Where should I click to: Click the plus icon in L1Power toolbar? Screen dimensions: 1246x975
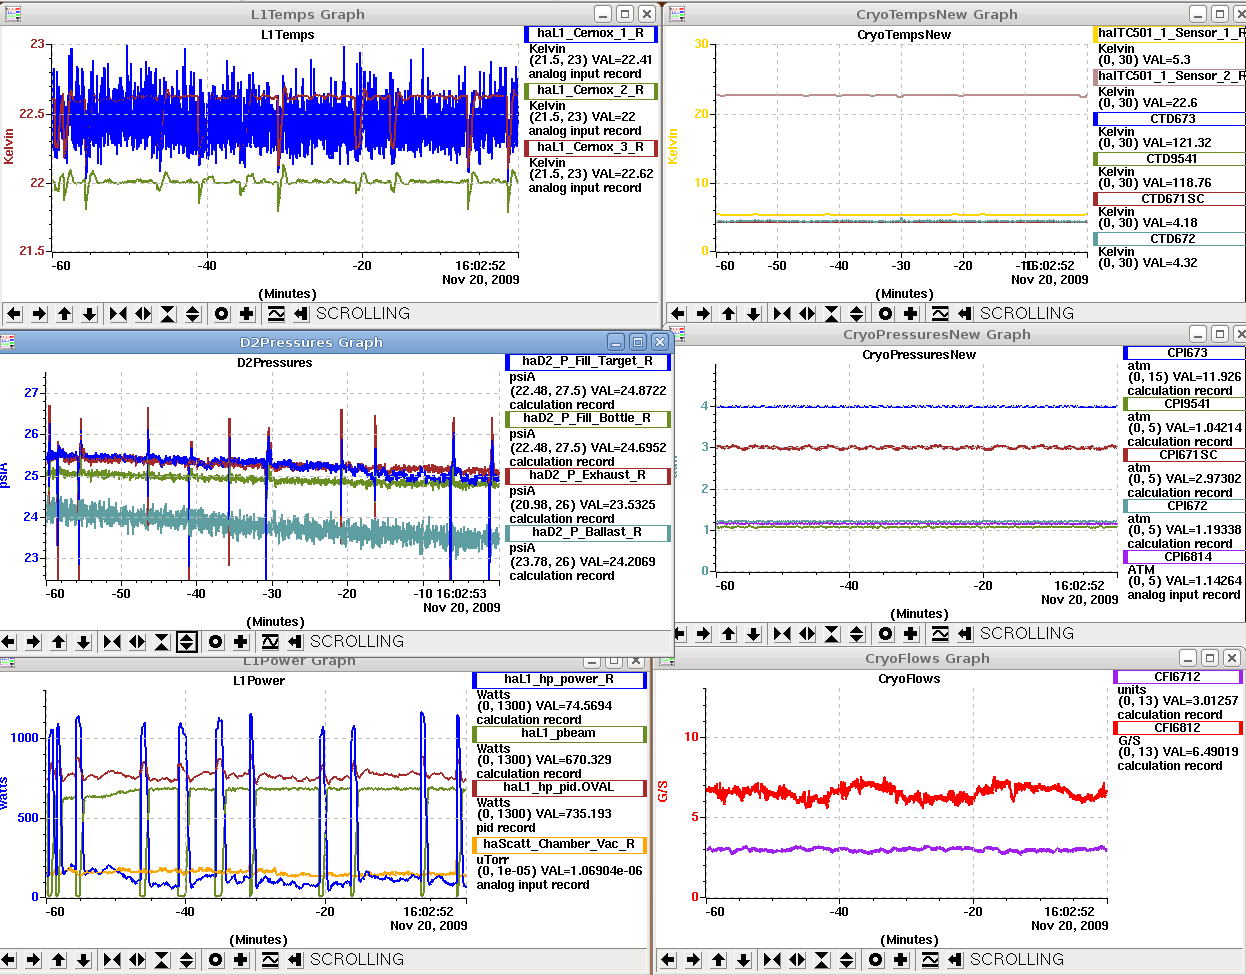pos(240,960)
